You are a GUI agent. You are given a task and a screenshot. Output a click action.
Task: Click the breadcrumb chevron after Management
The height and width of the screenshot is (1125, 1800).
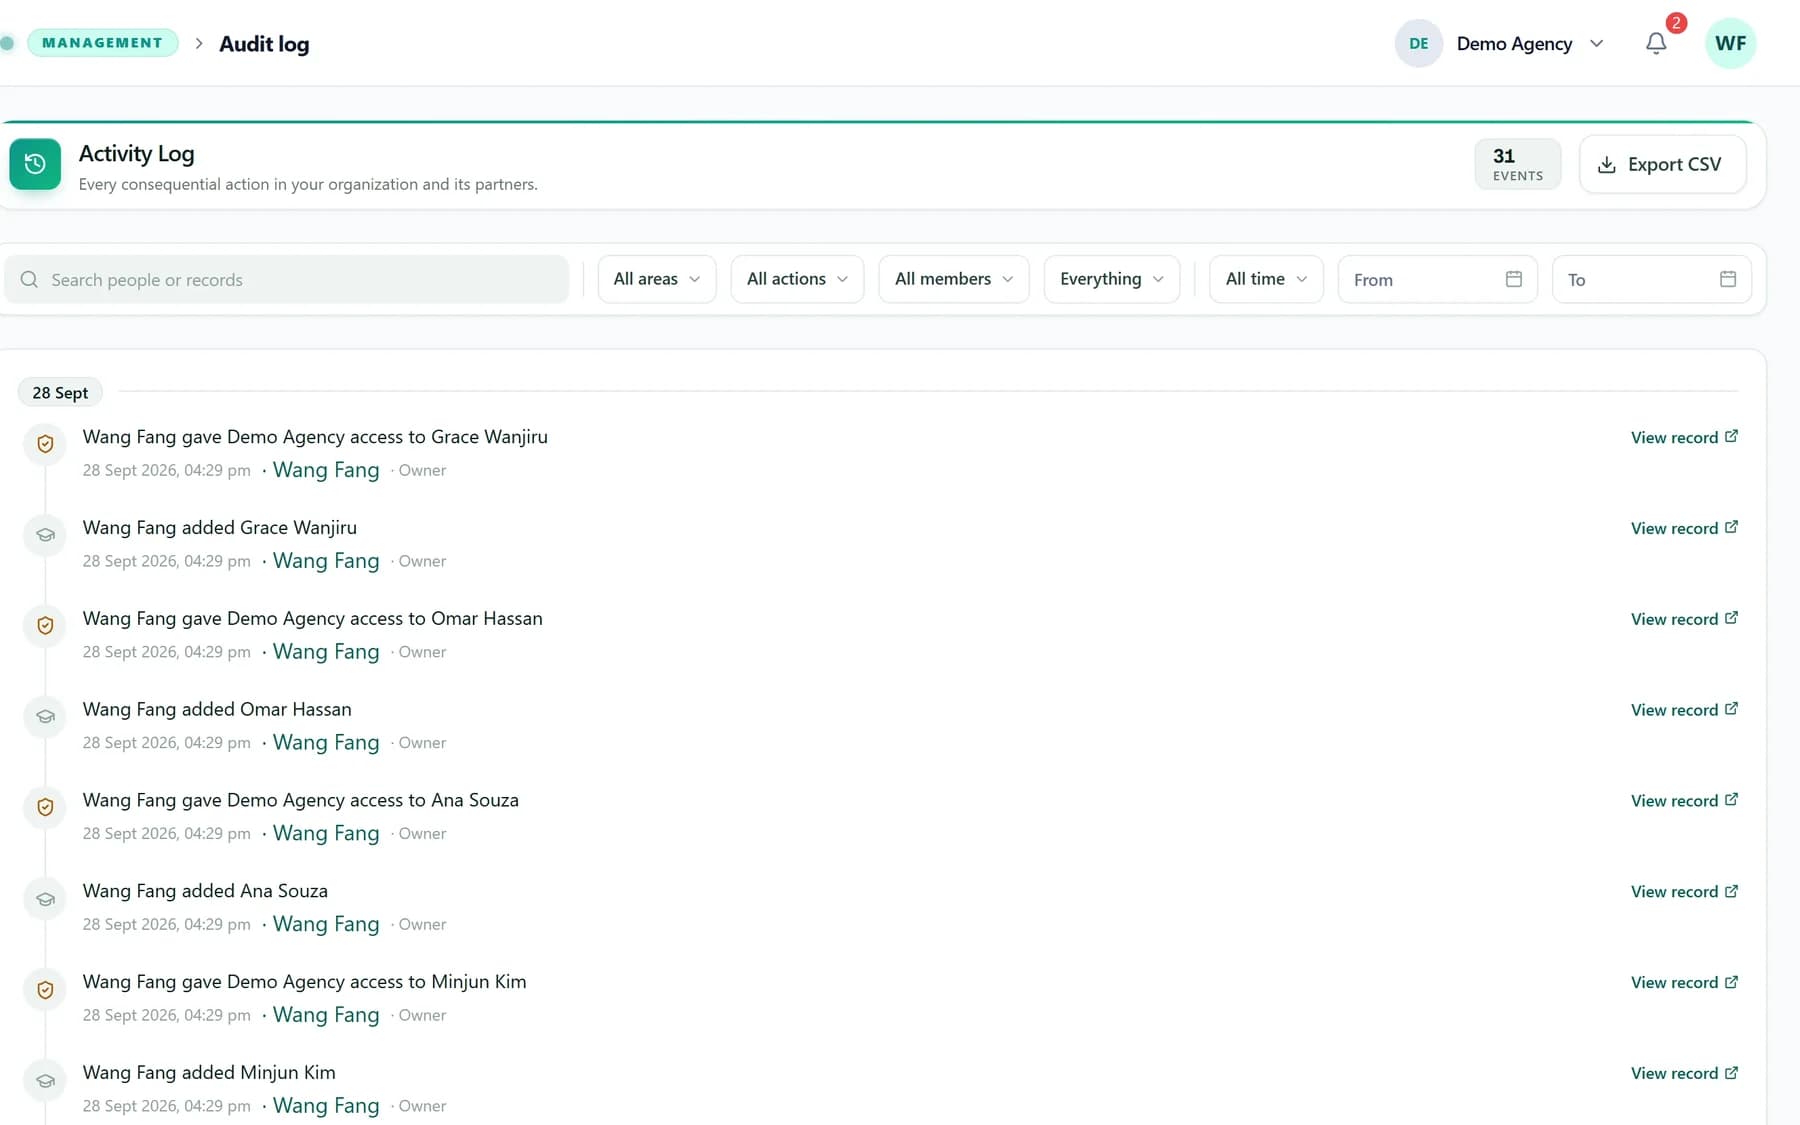tap(199, 44)
